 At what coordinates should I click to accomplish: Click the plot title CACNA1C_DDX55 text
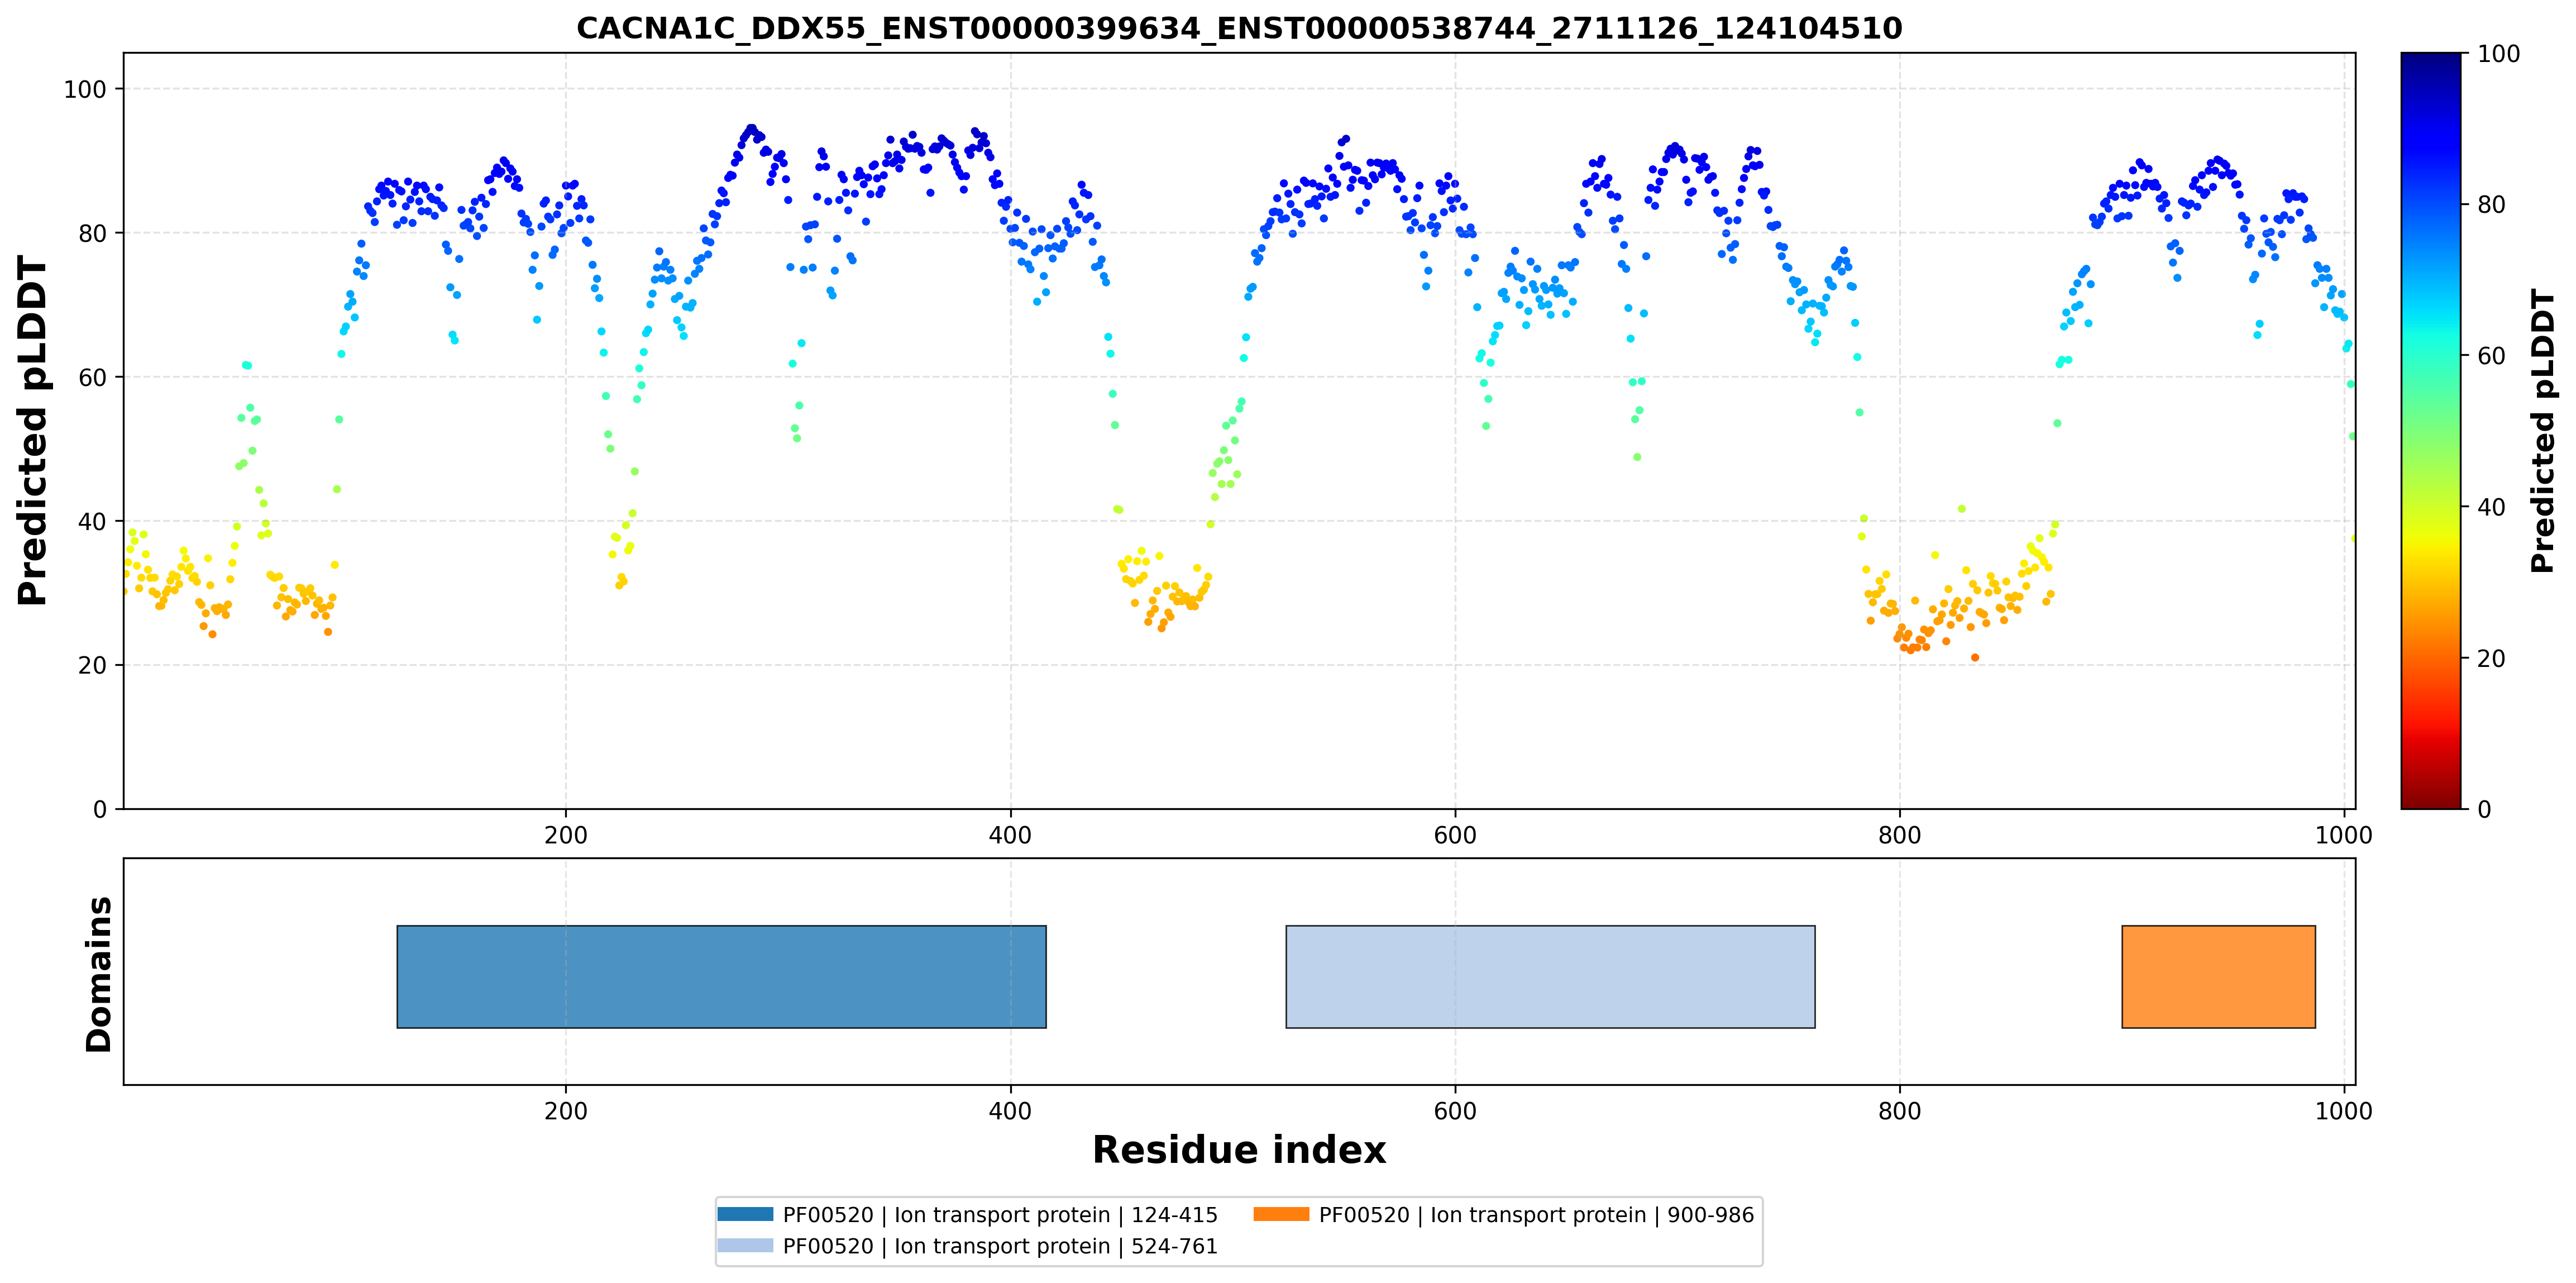(1239, 28)
